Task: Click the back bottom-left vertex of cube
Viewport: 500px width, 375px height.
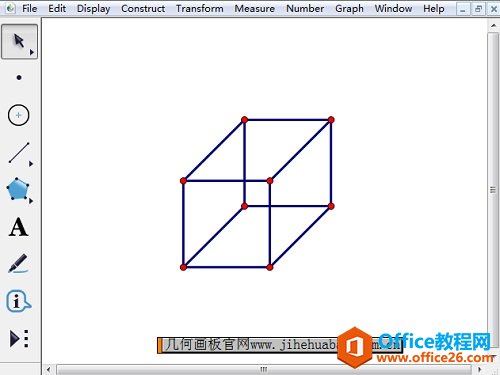Action: pyautogui.click(x=244, y=206)
